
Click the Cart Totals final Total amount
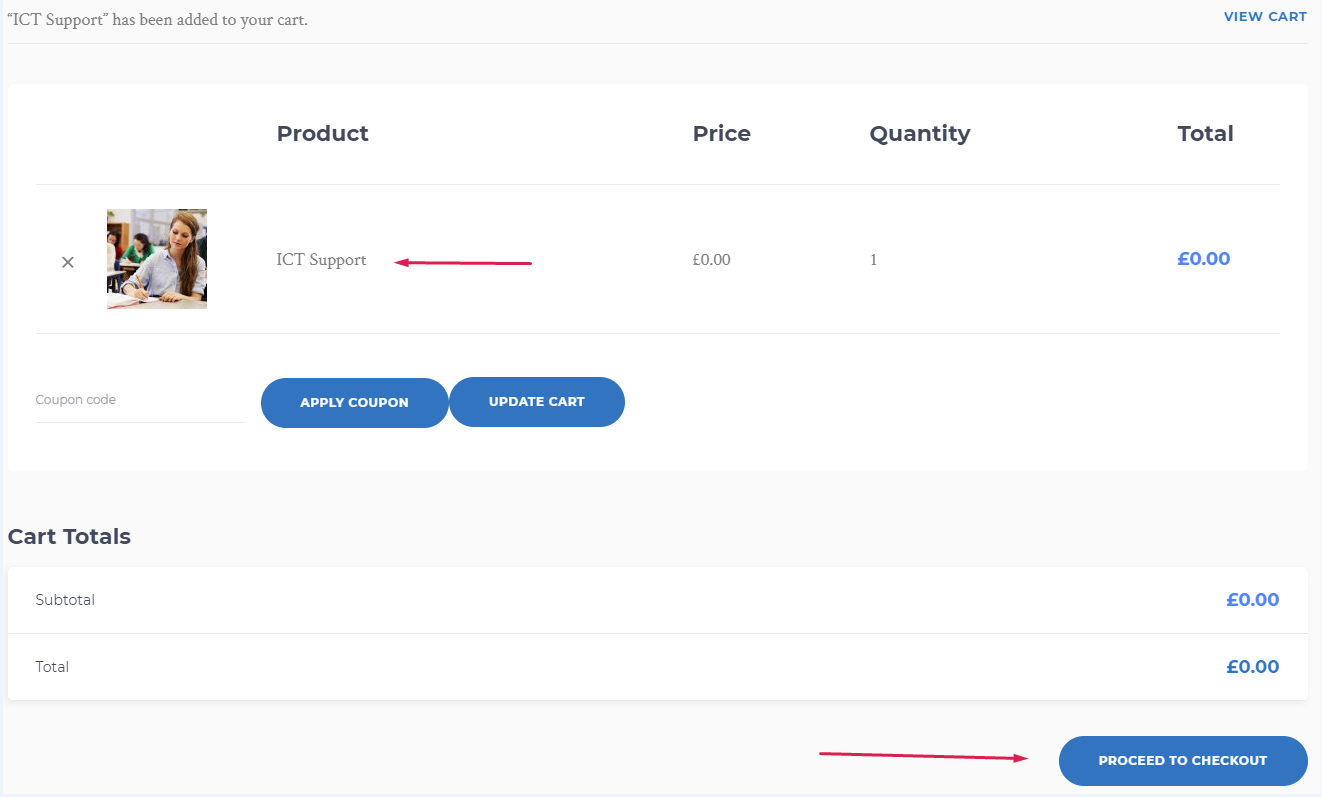tap(1253, 667)
